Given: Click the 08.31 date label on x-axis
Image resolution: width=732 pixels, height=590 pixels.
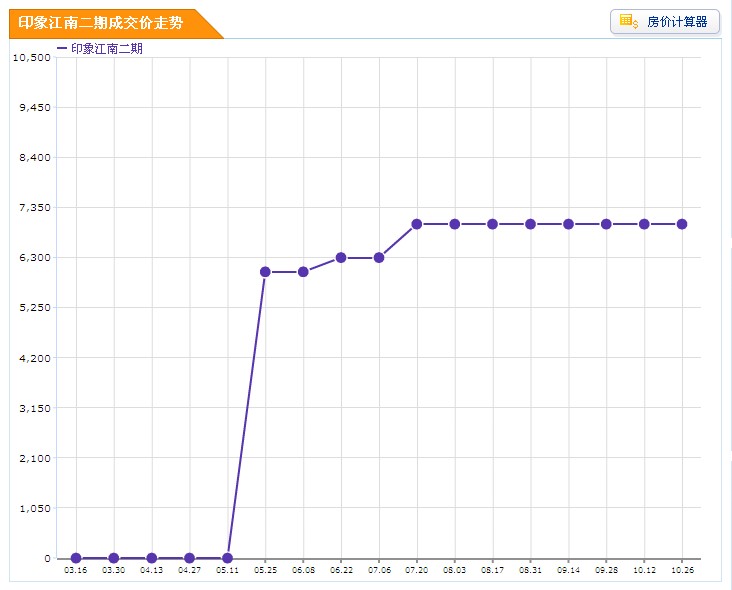Looking at the screenshot, I should coord(530,570).
